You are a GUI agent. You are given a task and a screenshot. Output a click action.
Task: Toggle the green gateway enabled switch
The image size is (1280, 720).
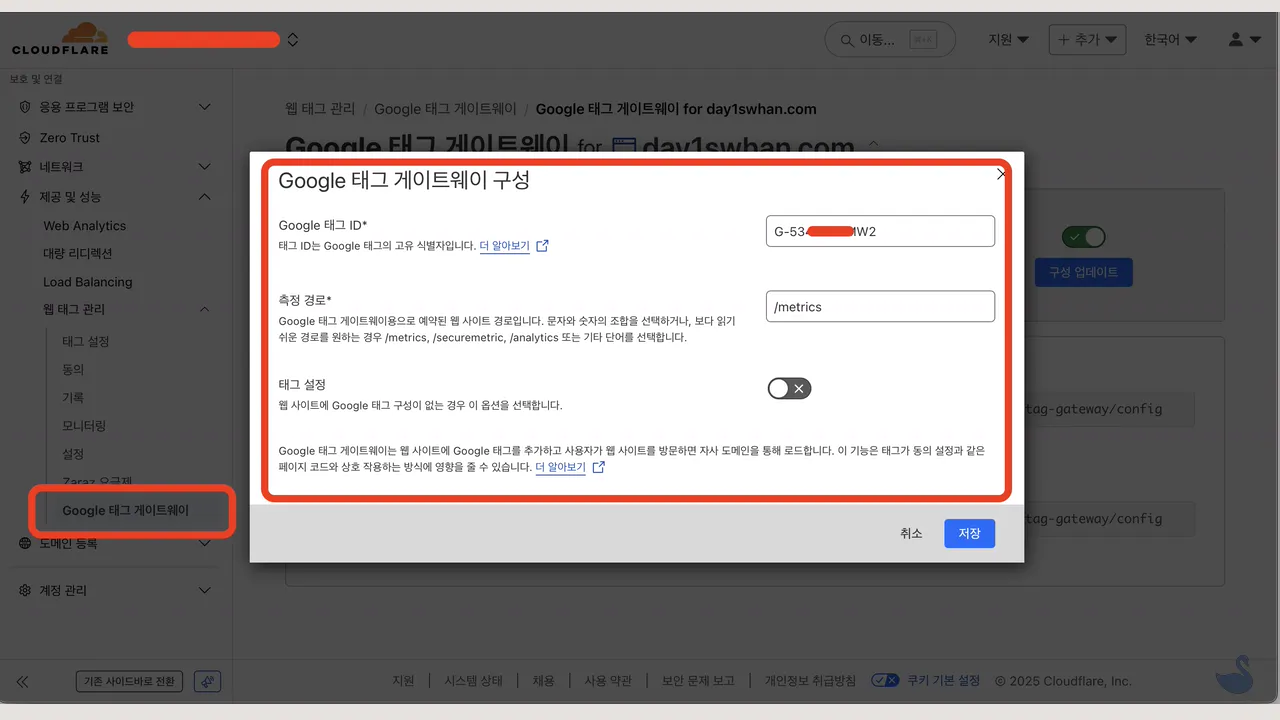(1084, 237)
